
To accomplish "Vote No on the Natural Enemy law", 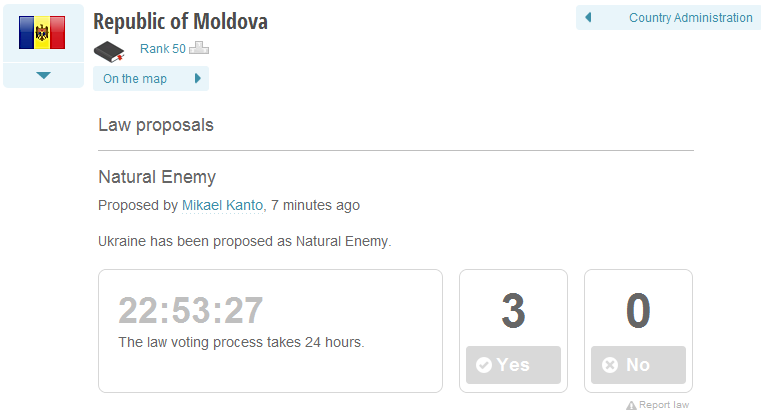I will click(638, 365).
